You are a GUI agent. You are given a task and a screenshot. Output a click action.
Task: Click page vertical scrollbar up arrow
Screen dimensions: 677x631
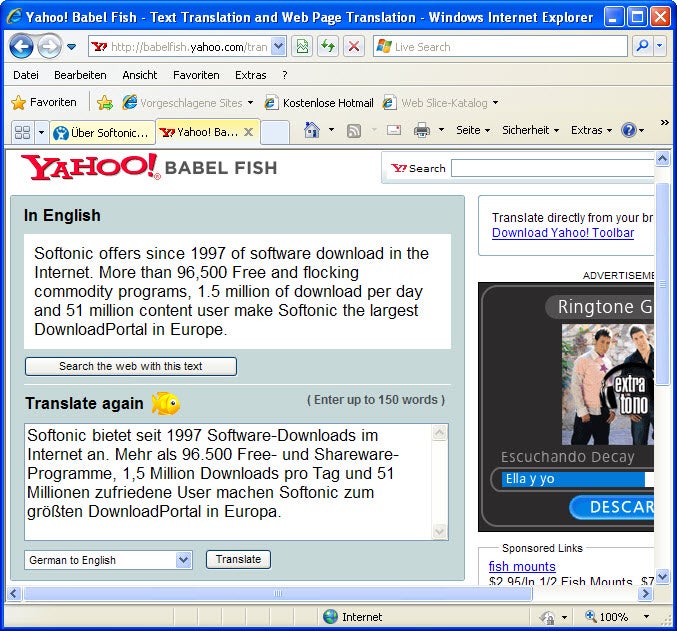point(662,159)
